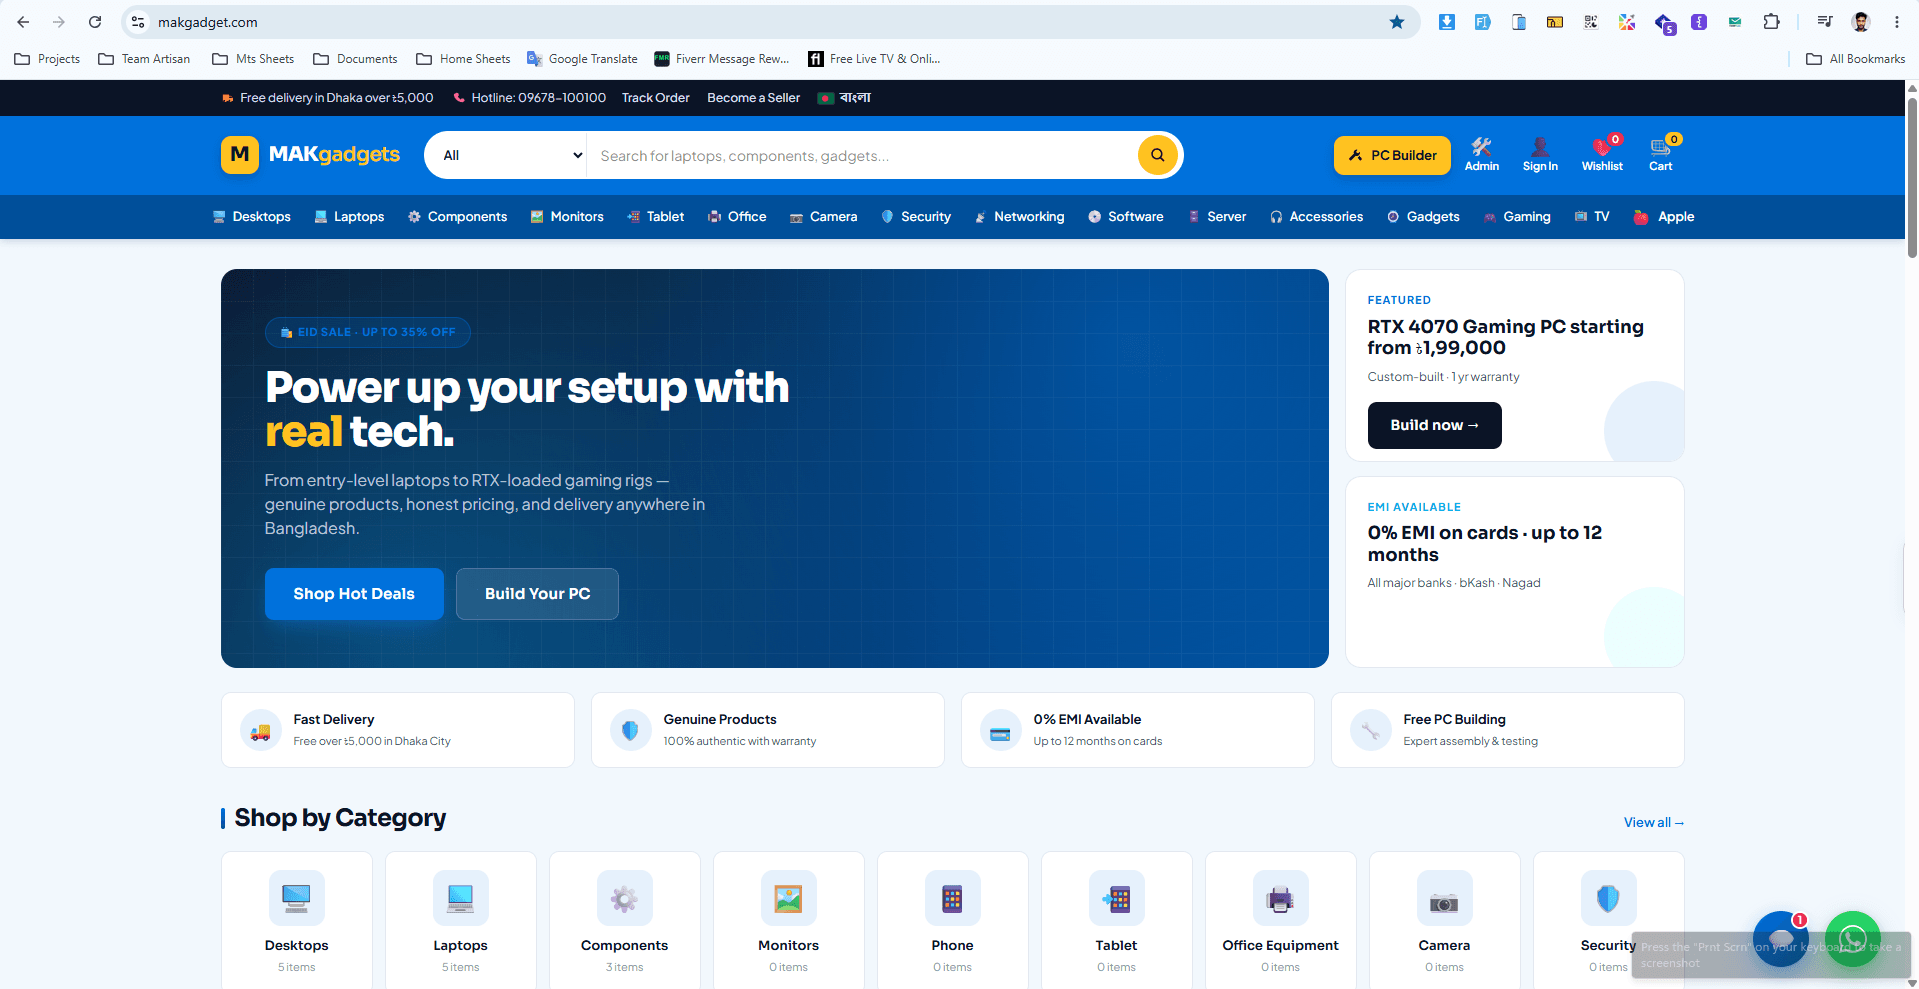1919x989 pixels.
Task: Go back to the previous page
Action: coord(23,22)
